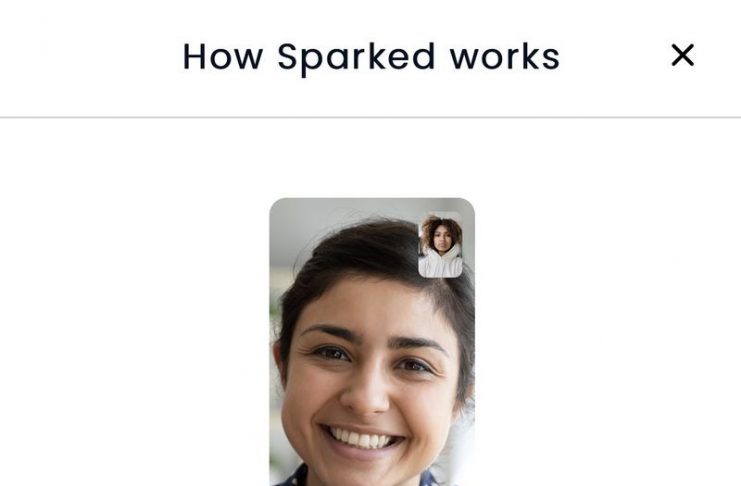
Task: Tap the white hoodie in the inset thumbnail
Action: point(440,264)
